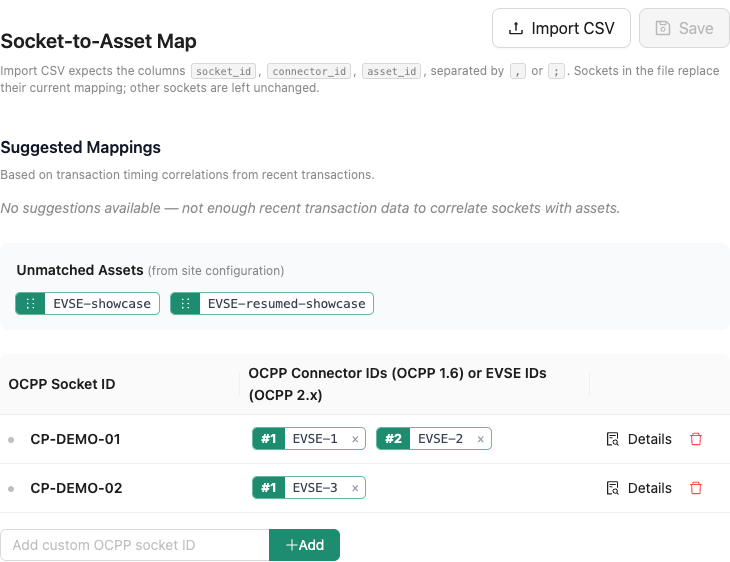
Task: Select the EVSE-showcase unmatched asset chip
Action: [x=88, y=304]
